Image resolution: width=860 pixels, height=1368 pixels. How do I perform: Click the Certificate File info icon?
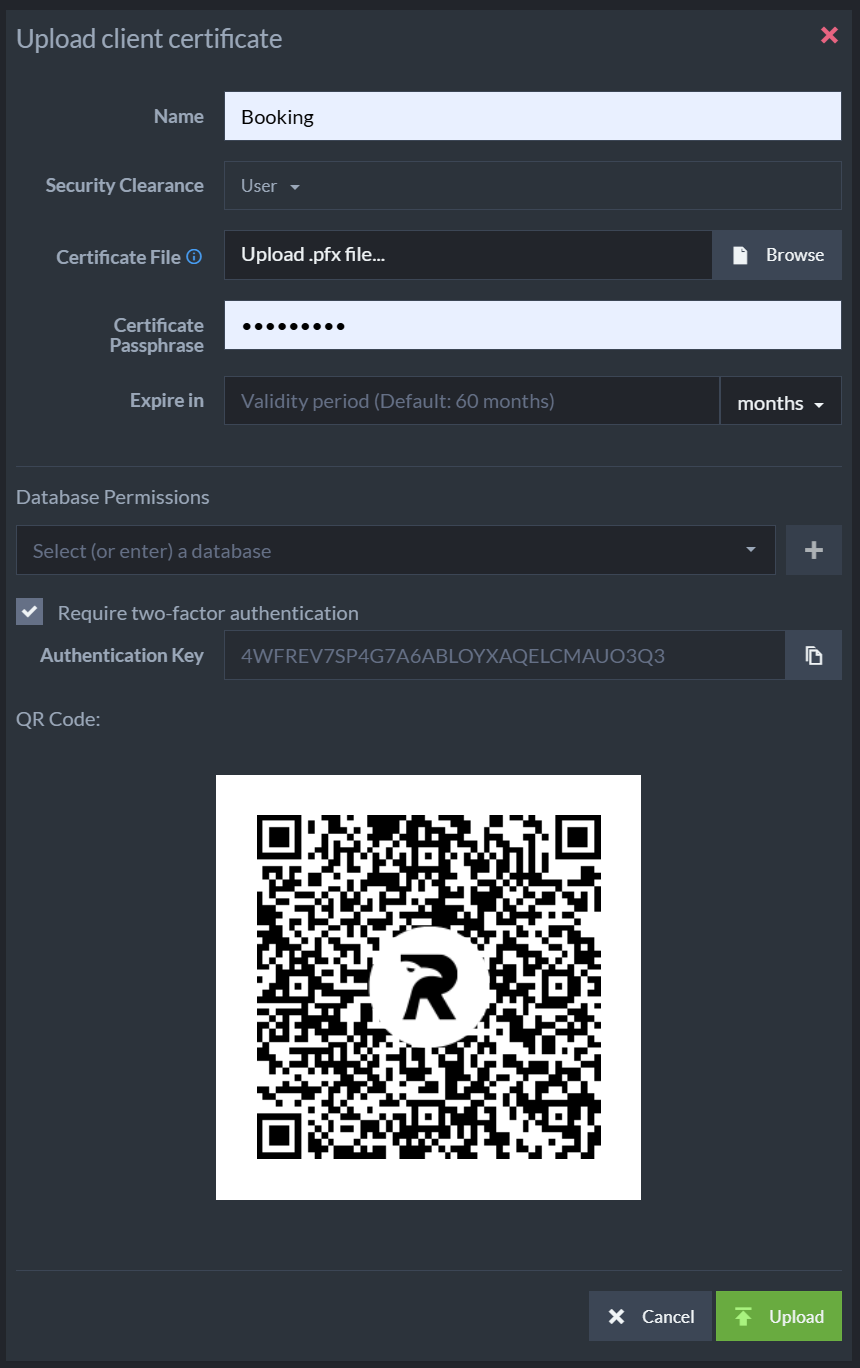pyautogui.click(x=194, y=257)
